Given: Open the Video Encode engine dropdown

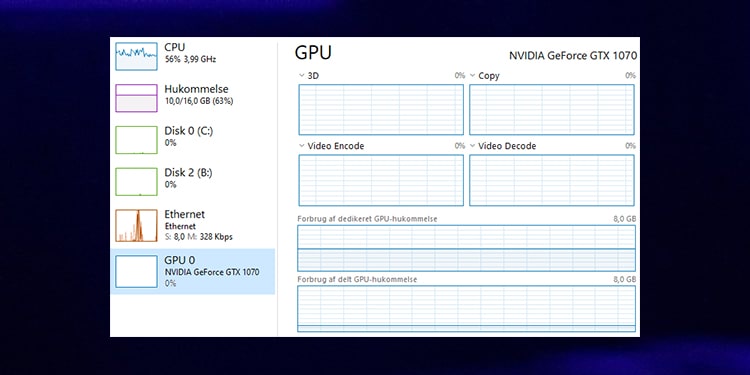Looking at the screenshot, I should tap(302, 146).
